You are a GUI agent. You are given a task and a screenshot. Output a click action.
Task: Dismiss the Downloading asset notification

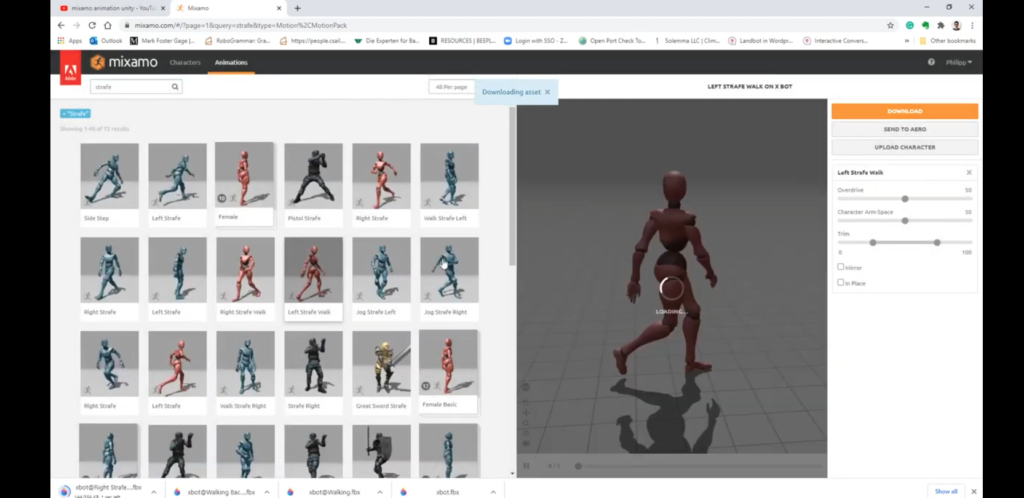549,92
